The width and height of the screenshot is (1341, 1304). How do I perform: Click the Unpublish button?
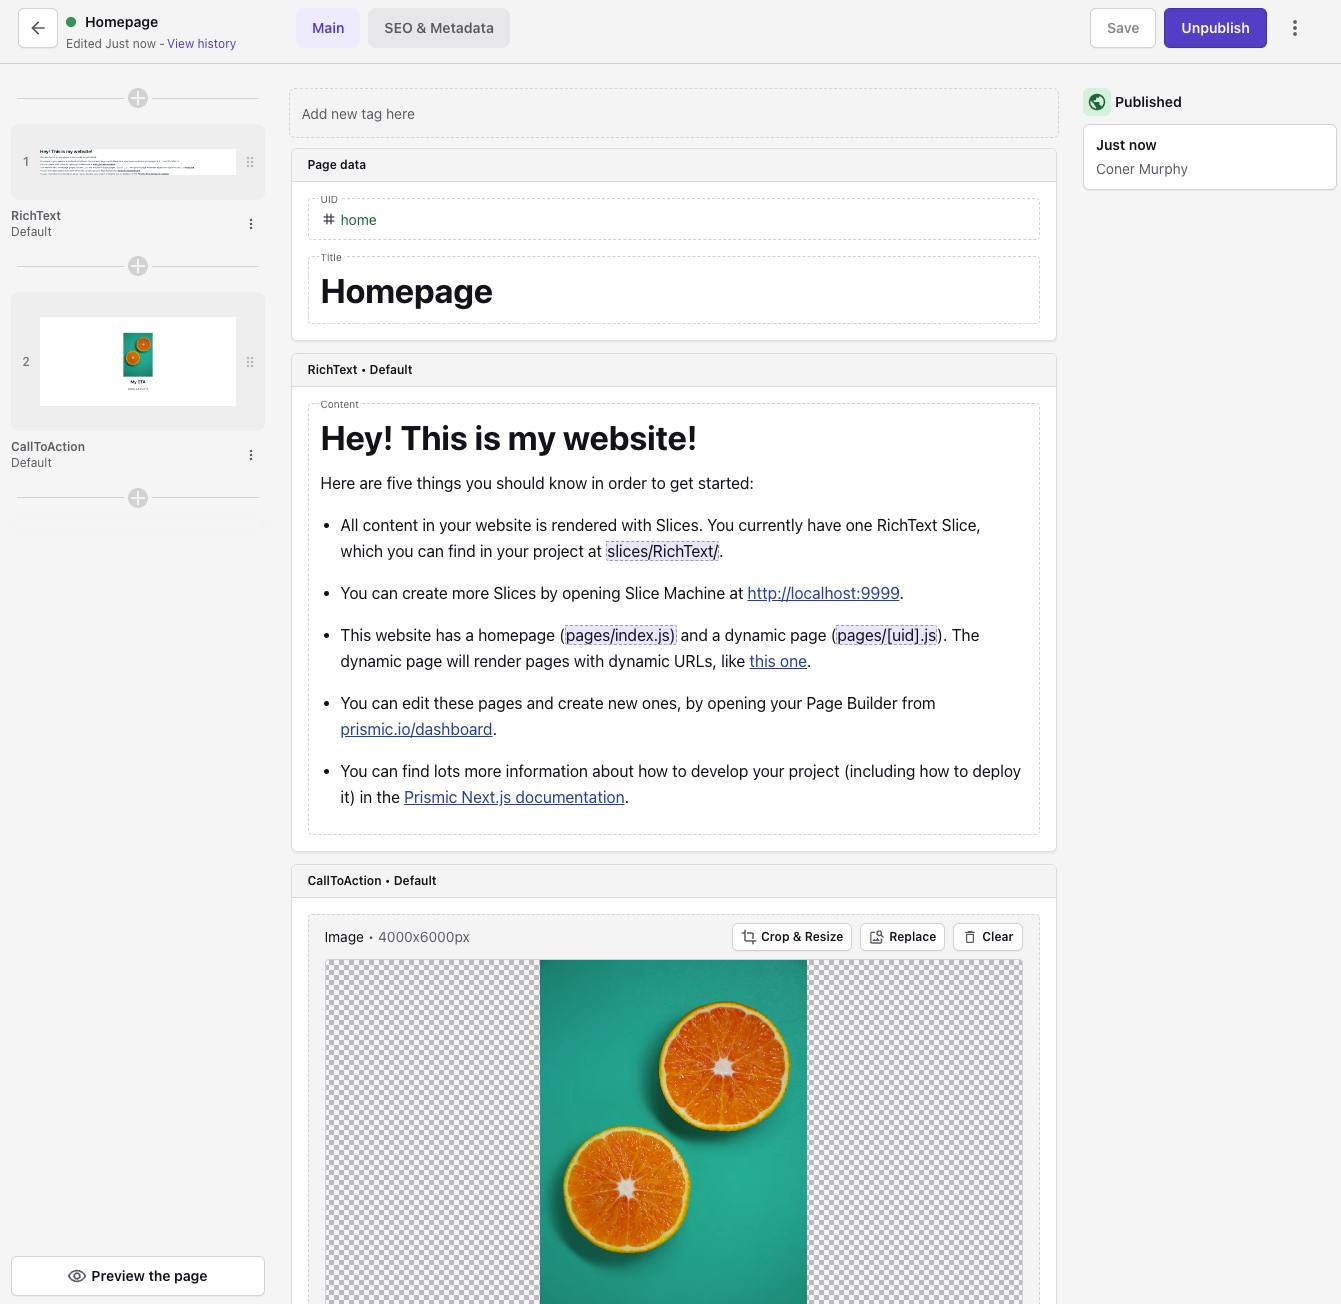[1215, 28]
